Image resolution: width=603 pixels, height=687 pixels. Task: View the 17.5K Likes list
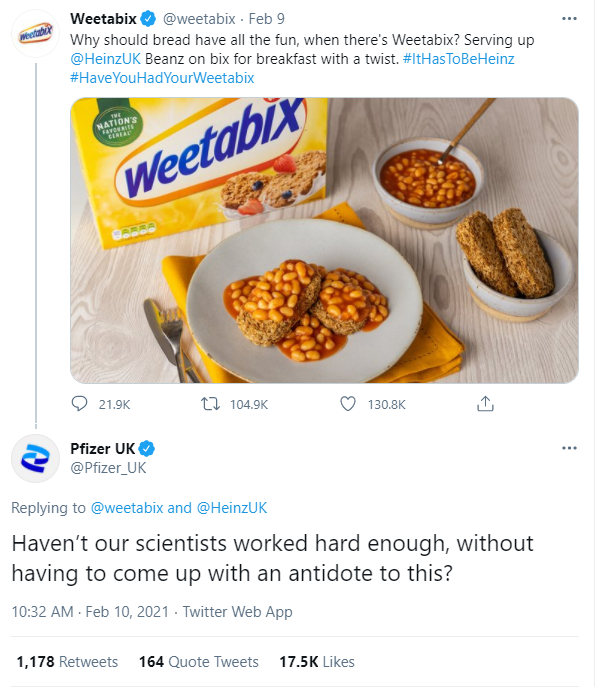[x=317, y=662]
